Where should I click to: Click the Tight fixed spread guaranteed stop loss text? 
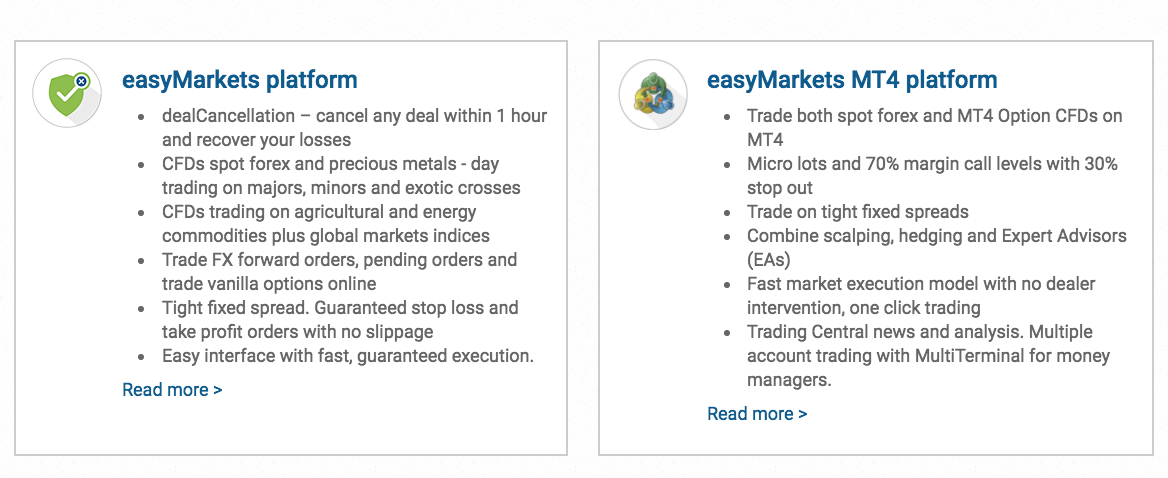pyautogui.click(x=340, y=319)
